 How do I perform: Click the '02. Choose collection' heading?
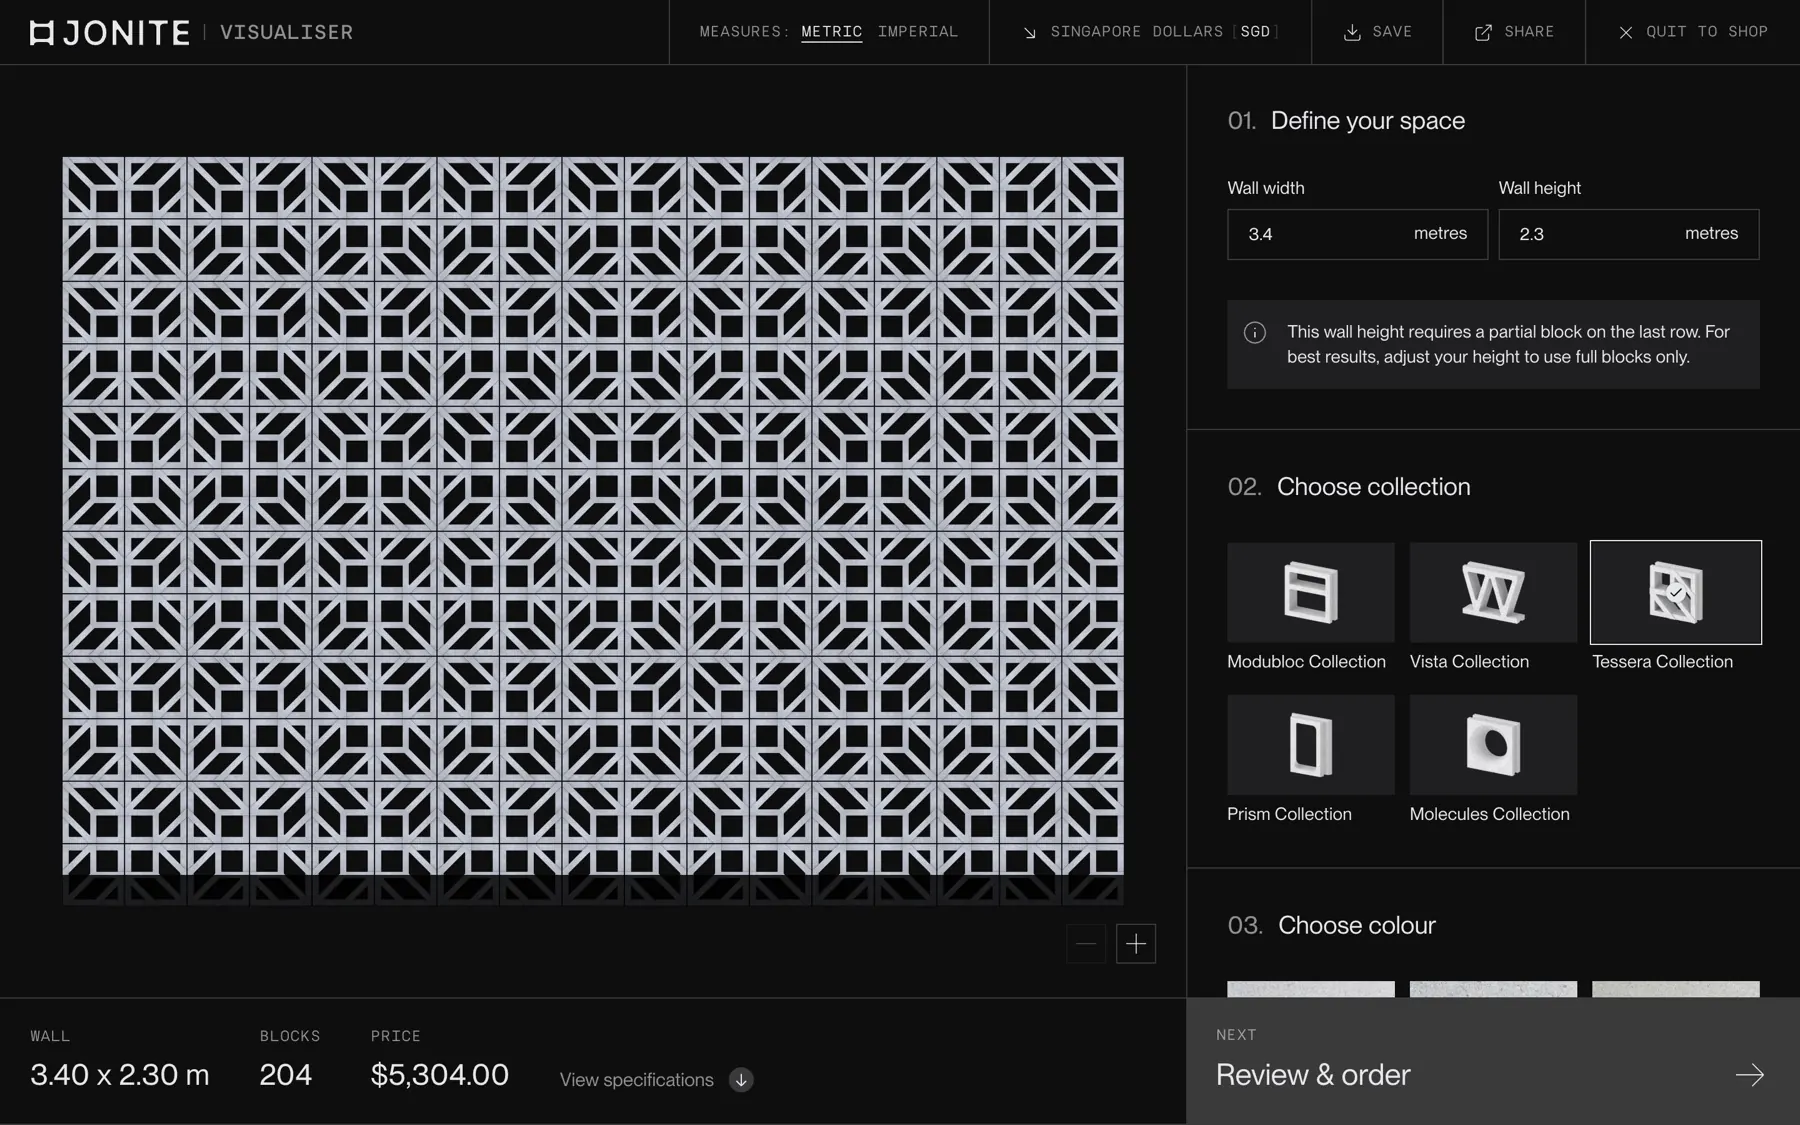click(x=1349, y=487)
